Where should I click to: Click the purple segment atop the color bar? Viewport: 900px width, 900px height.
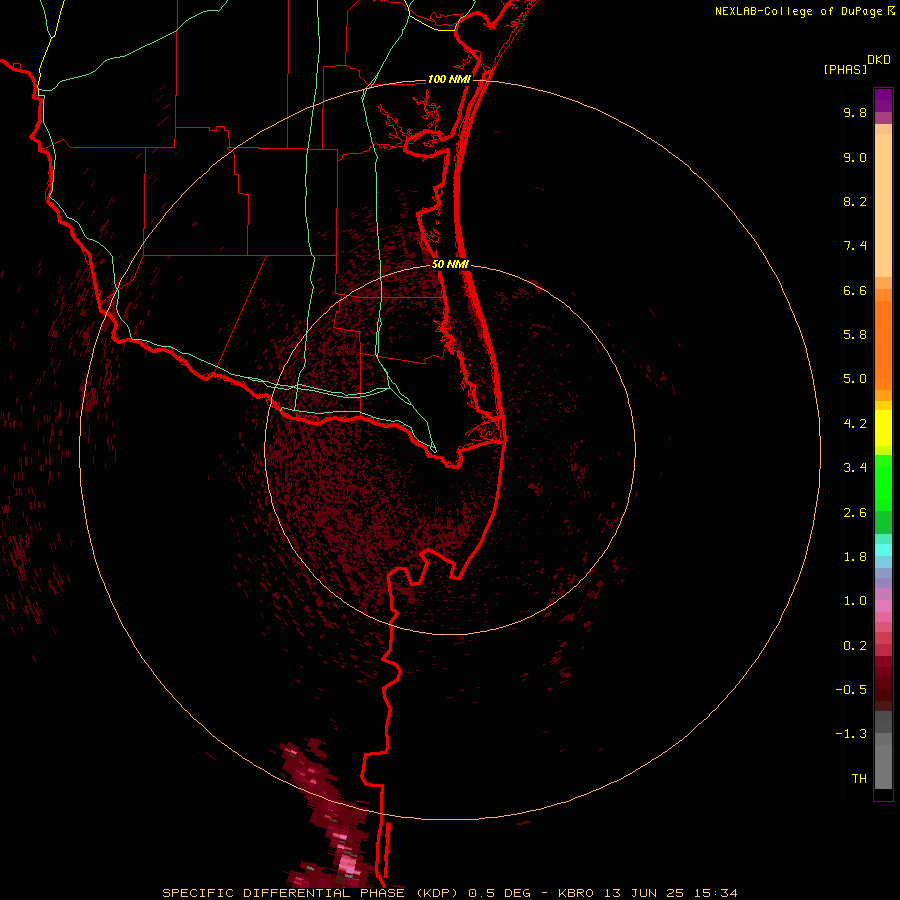[x=883, y=100]
